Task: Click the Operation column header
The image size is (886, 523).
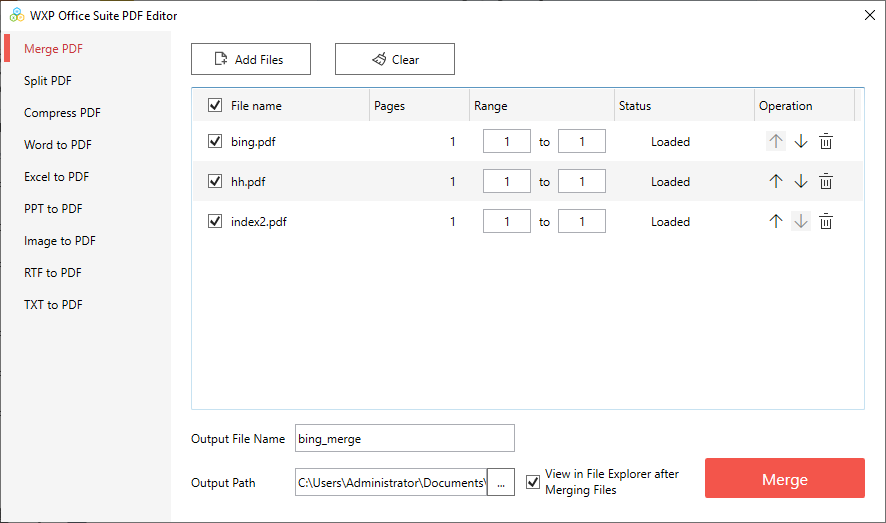Action: point(805,106)
